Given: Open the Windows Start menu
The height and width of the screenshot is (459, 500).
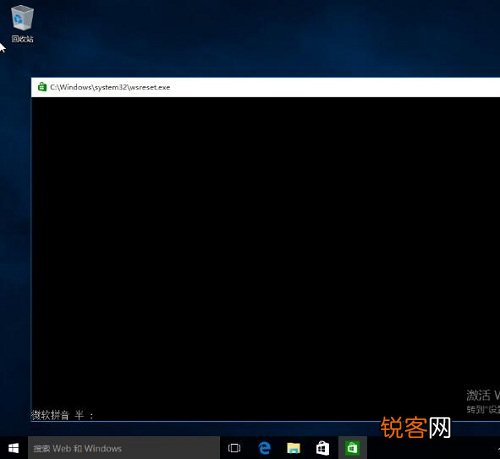Looking at the screenshot, I should tap(13, 448).
